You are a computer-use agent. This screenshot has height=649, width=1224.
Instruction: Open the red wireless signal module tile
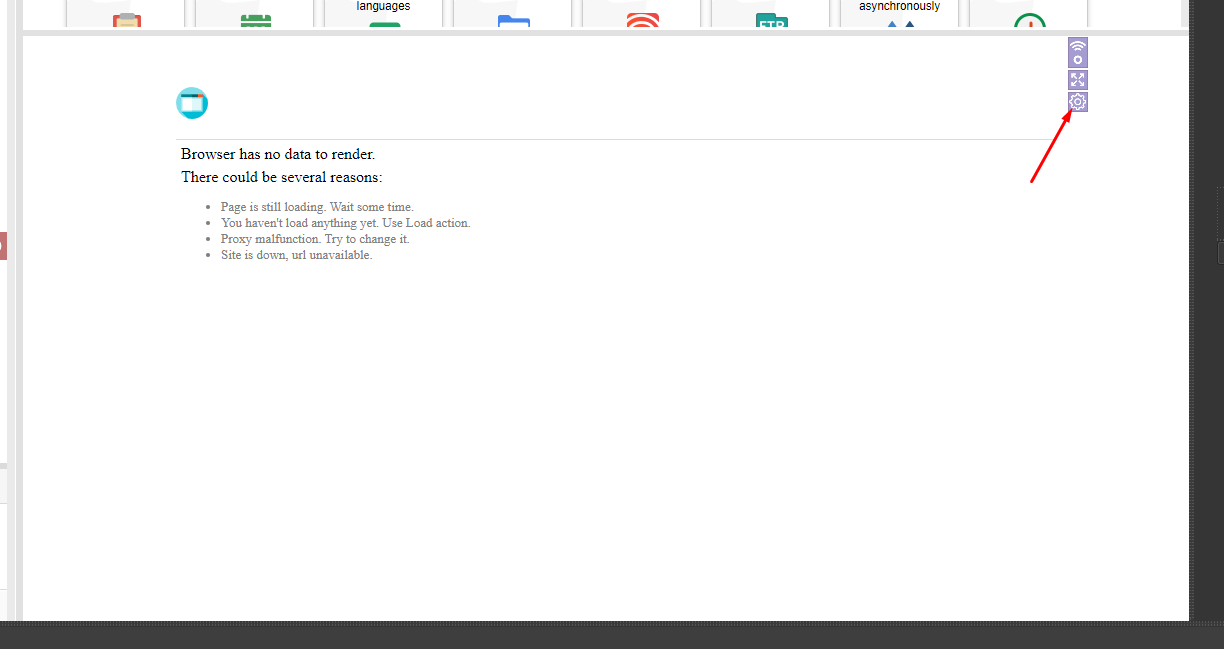pyautogui.click(x=642, y=16)
